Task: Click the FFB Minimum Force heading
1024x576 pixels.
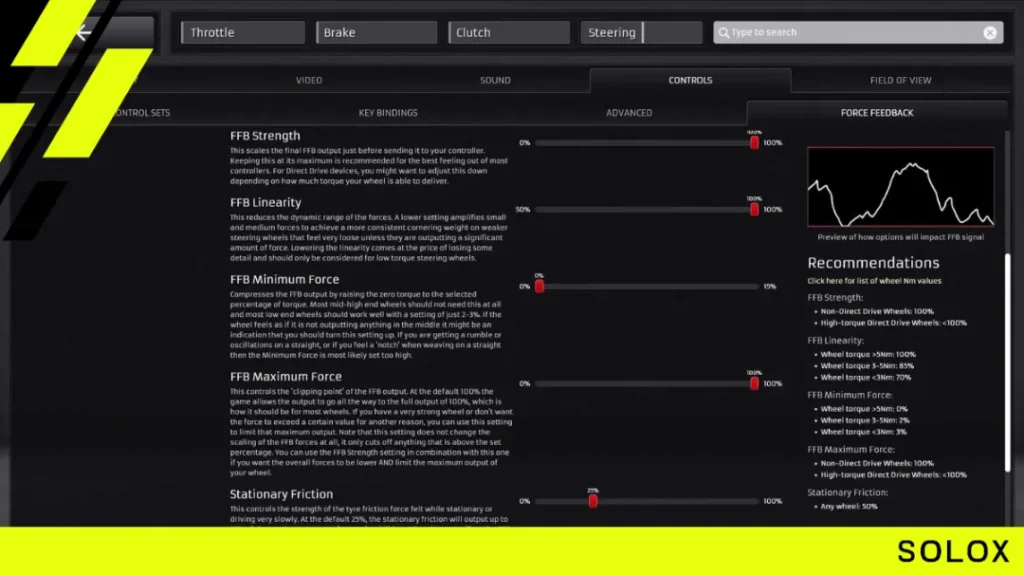Action: click(x=284, y=280)
